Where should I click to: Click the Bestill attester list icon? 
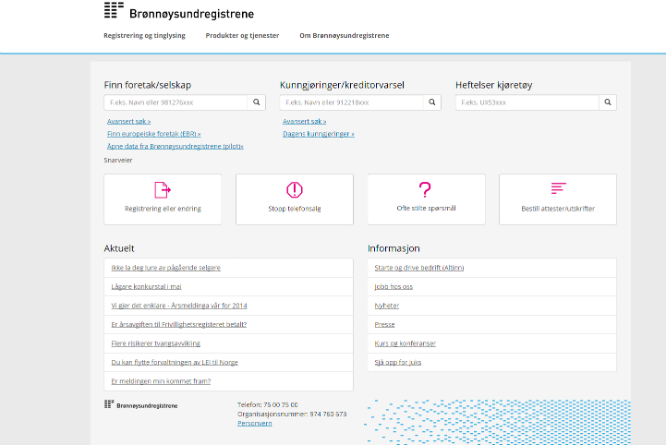(558, 188)
